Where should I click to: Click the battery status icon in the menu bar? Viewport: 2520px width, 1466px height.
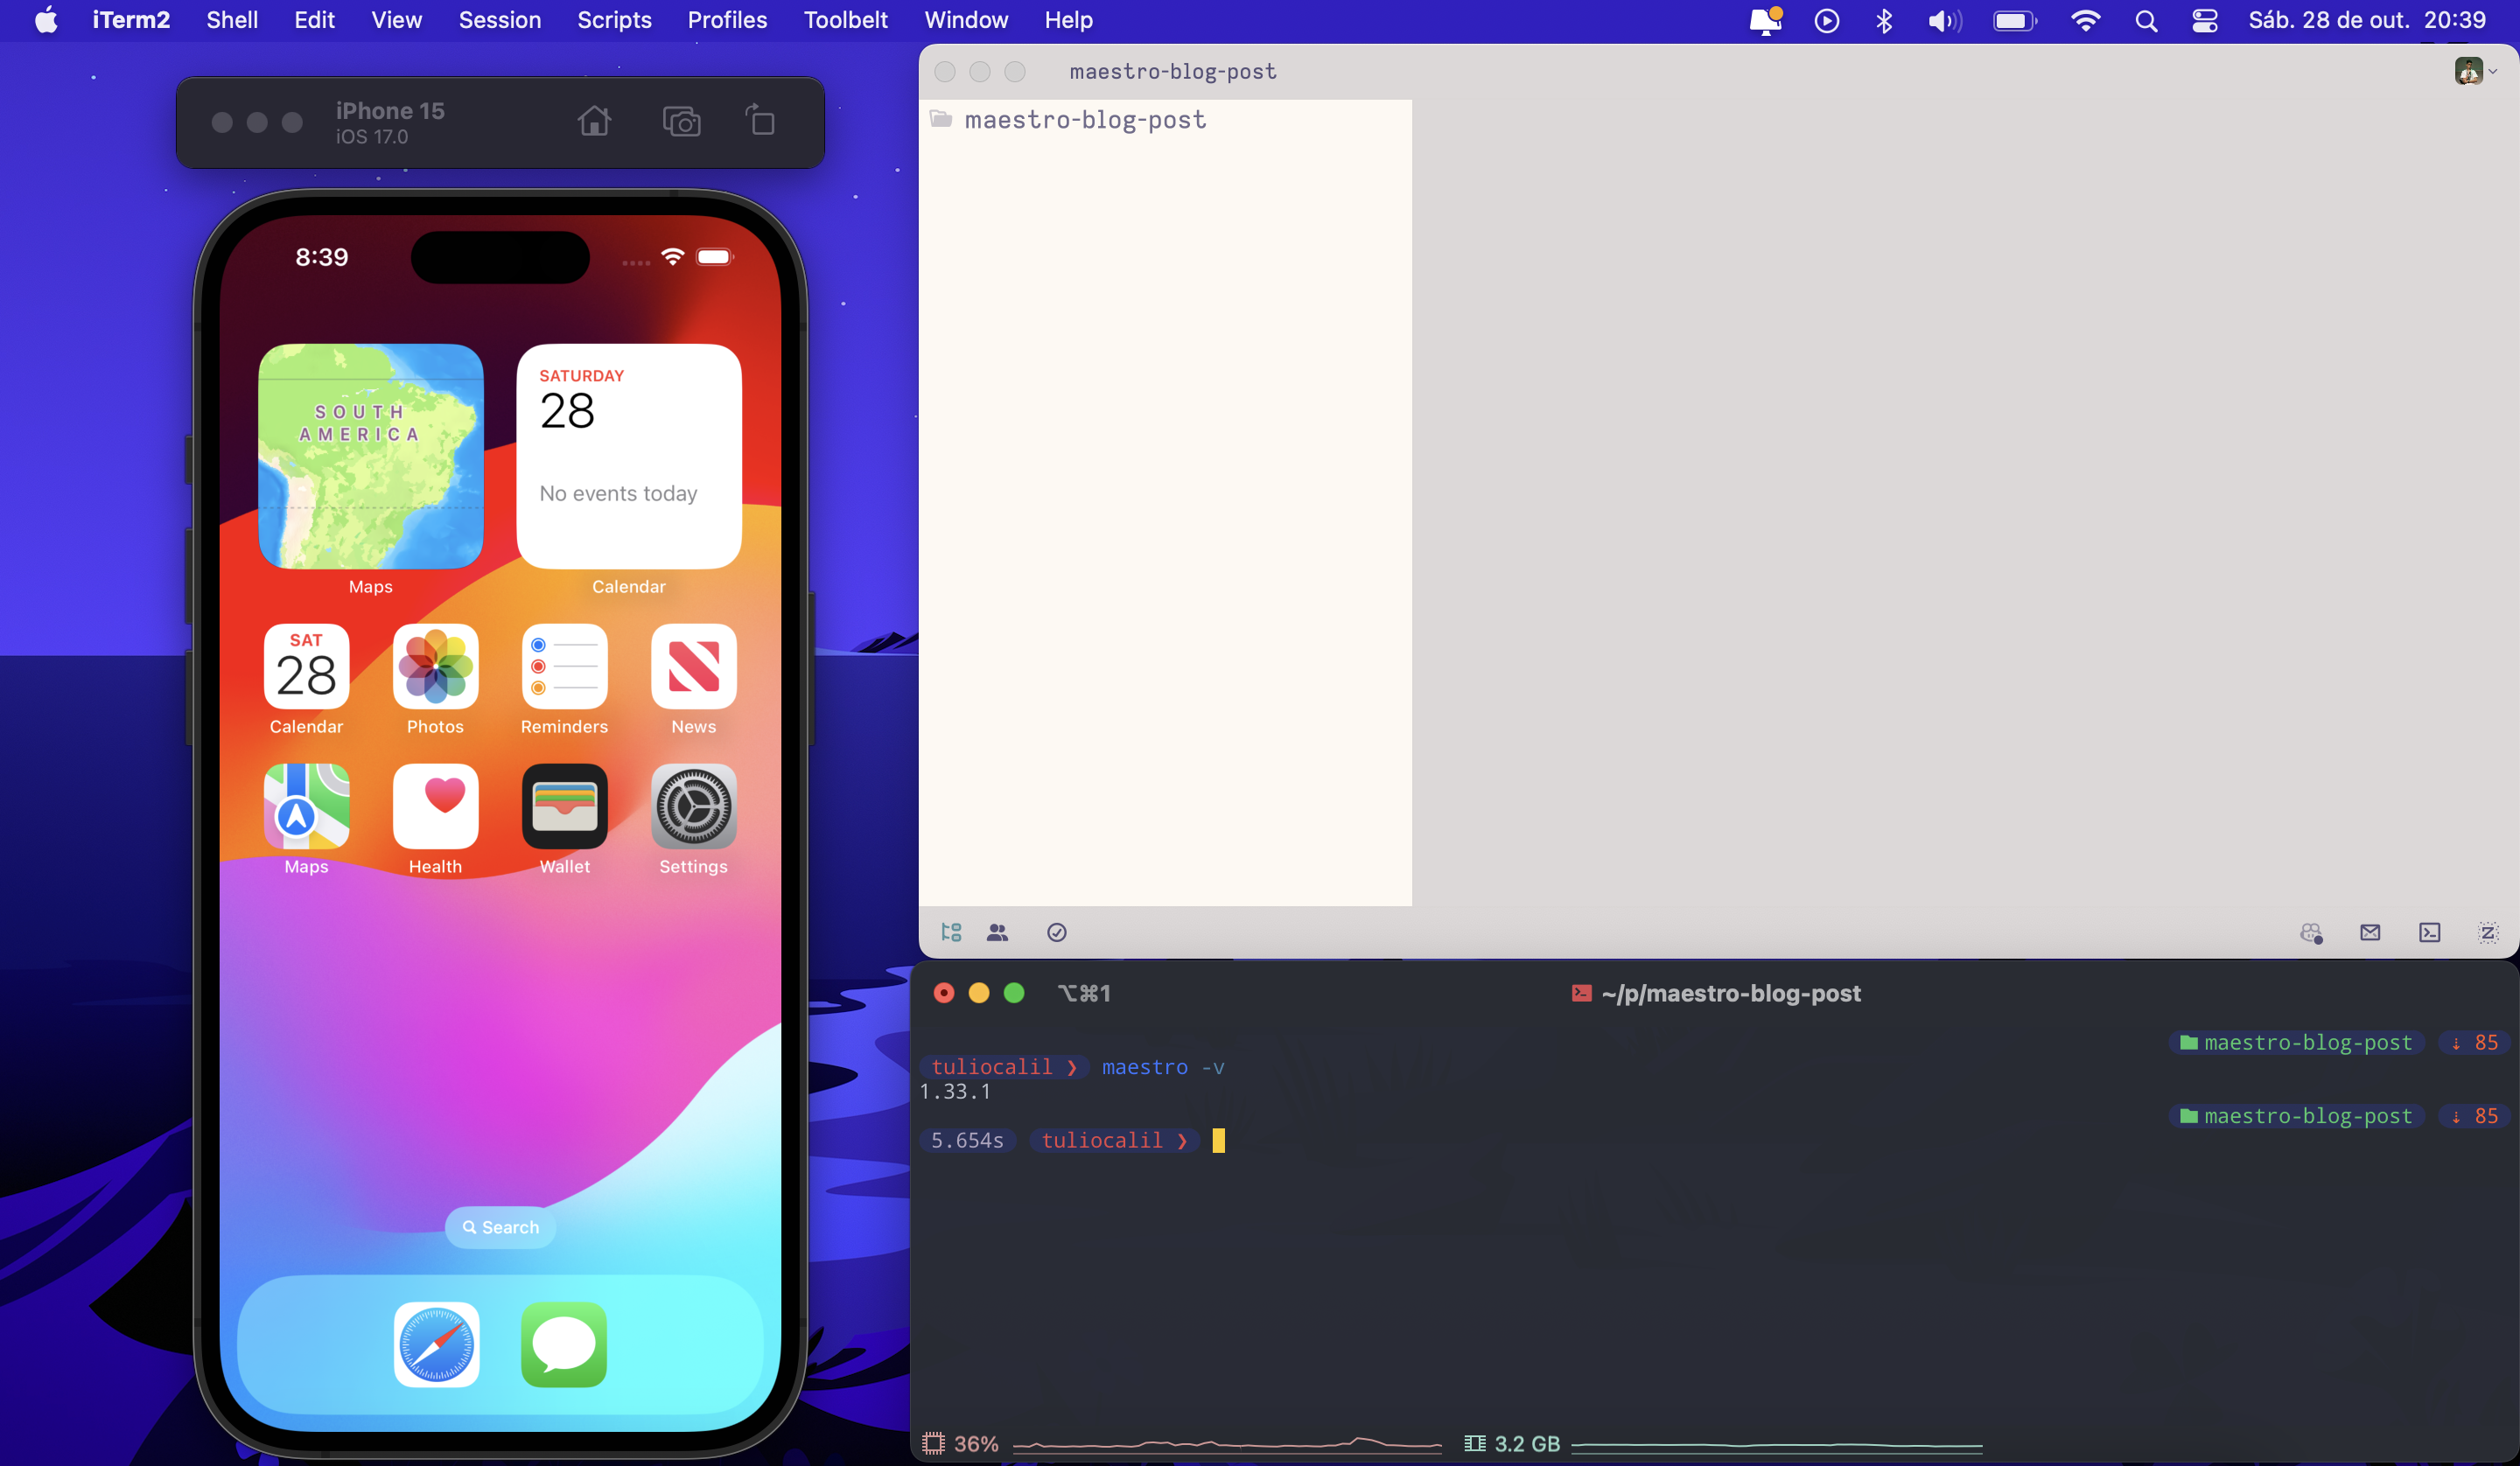[x=2015, y=21]
